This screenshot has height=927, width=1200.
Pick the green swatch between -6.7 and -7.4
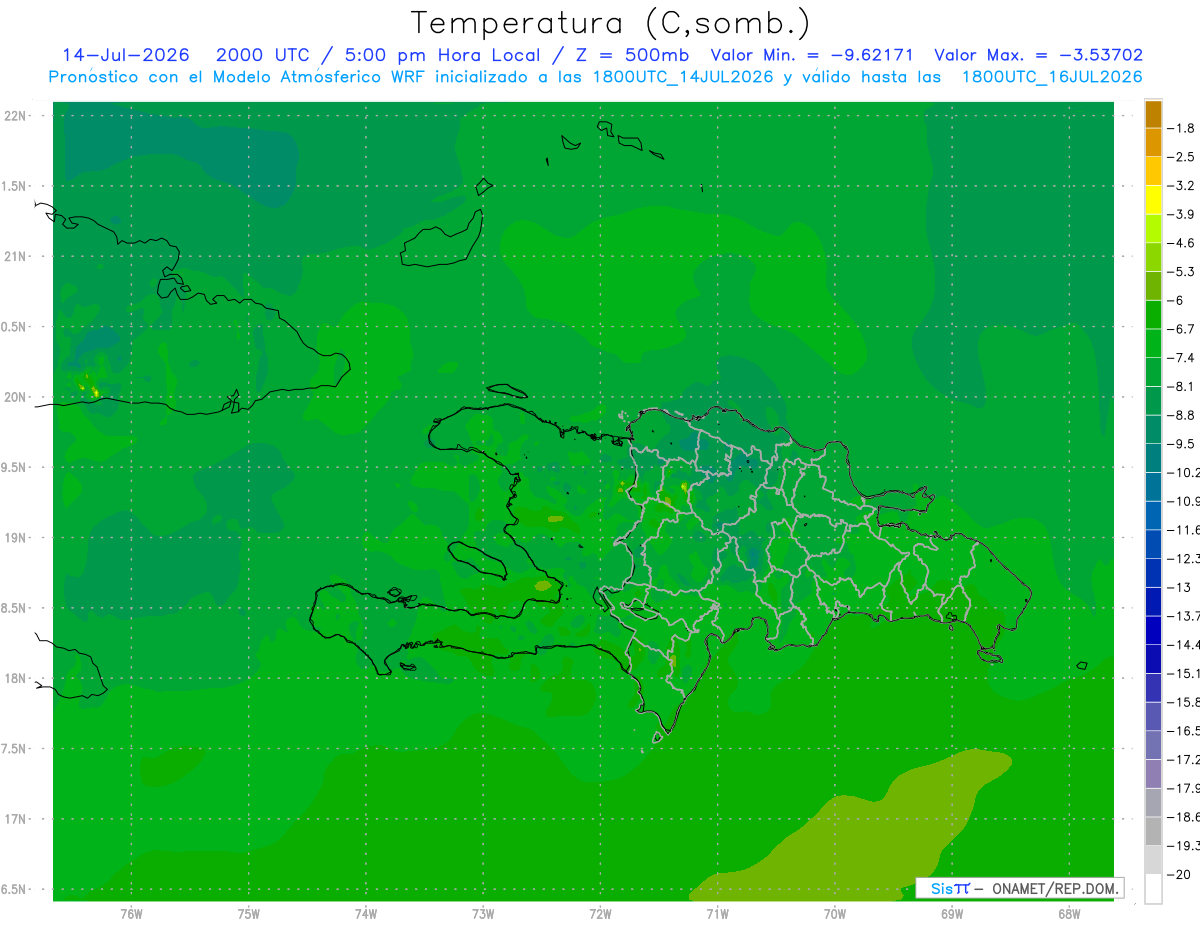[x=1153, y=344]
